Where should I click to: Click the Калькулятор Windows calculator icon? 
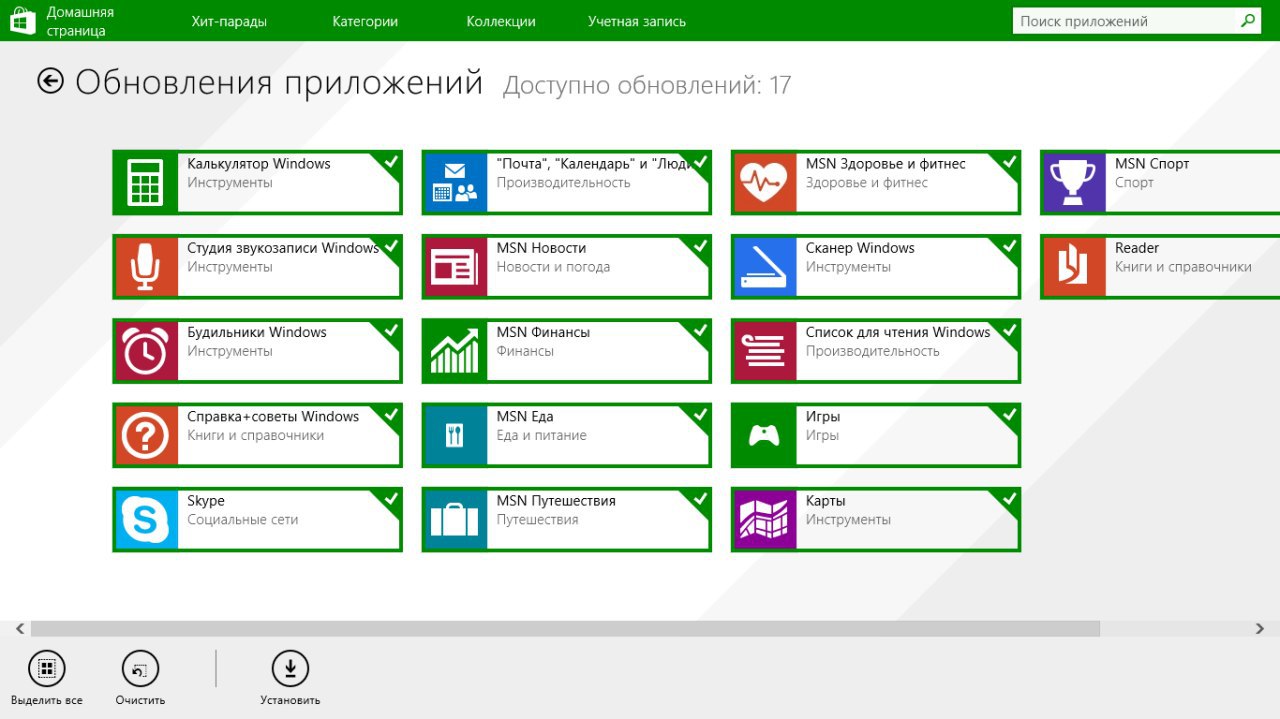coord(146,183)
